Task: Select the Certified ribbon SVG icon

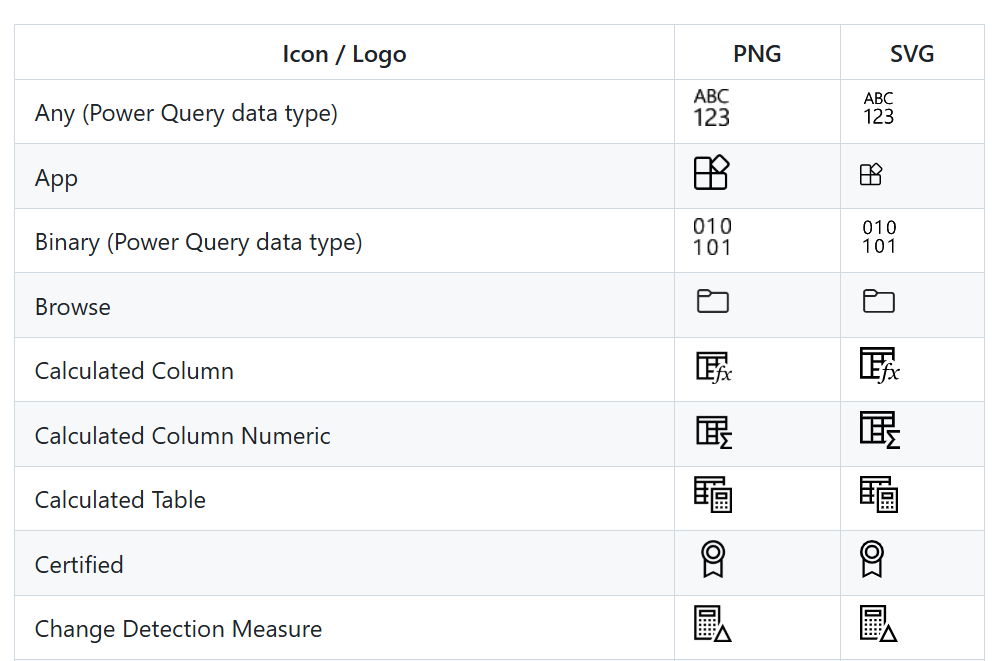Action: (872, 559)
